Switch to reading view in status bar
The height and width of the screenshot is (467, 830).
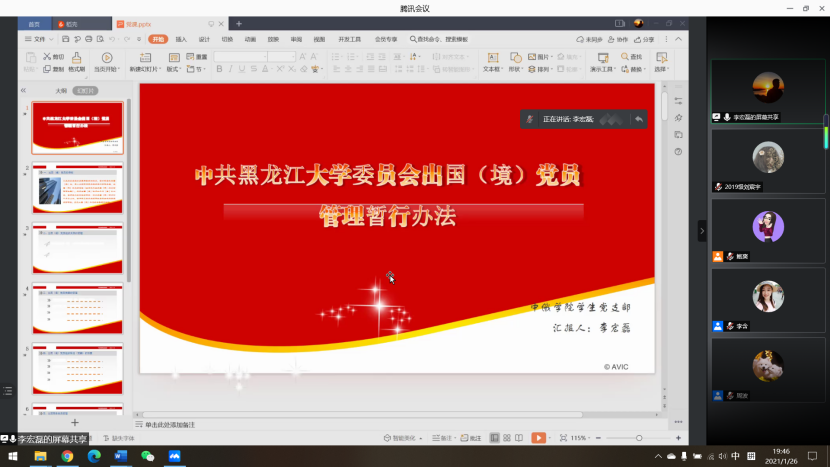(519, 438)
